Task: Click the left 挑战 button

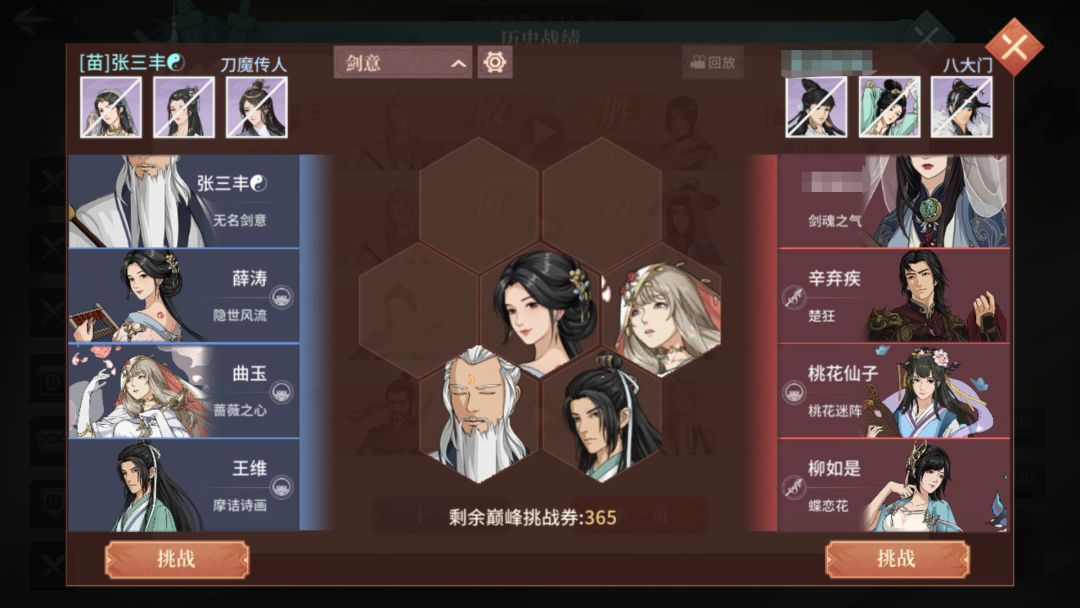Action: point(176,559)
